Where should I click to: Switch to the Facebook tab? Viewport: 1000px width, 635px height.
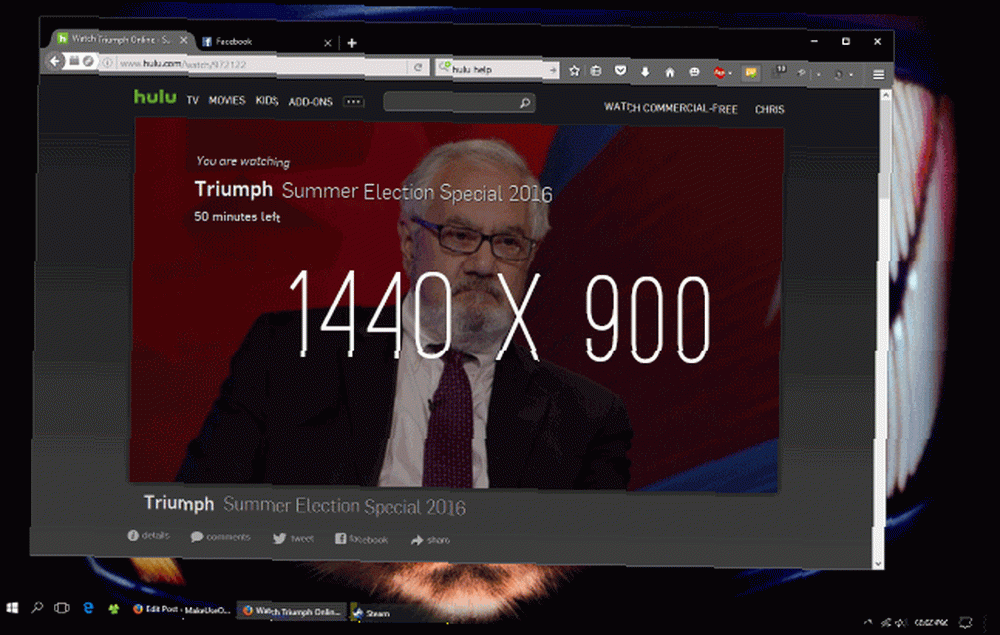[266, 42]
